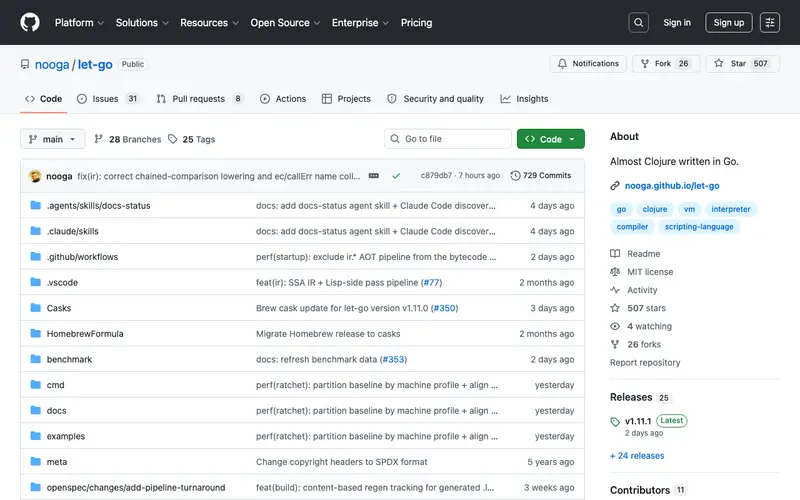Select the clojure topic tag

coord(655,209)
